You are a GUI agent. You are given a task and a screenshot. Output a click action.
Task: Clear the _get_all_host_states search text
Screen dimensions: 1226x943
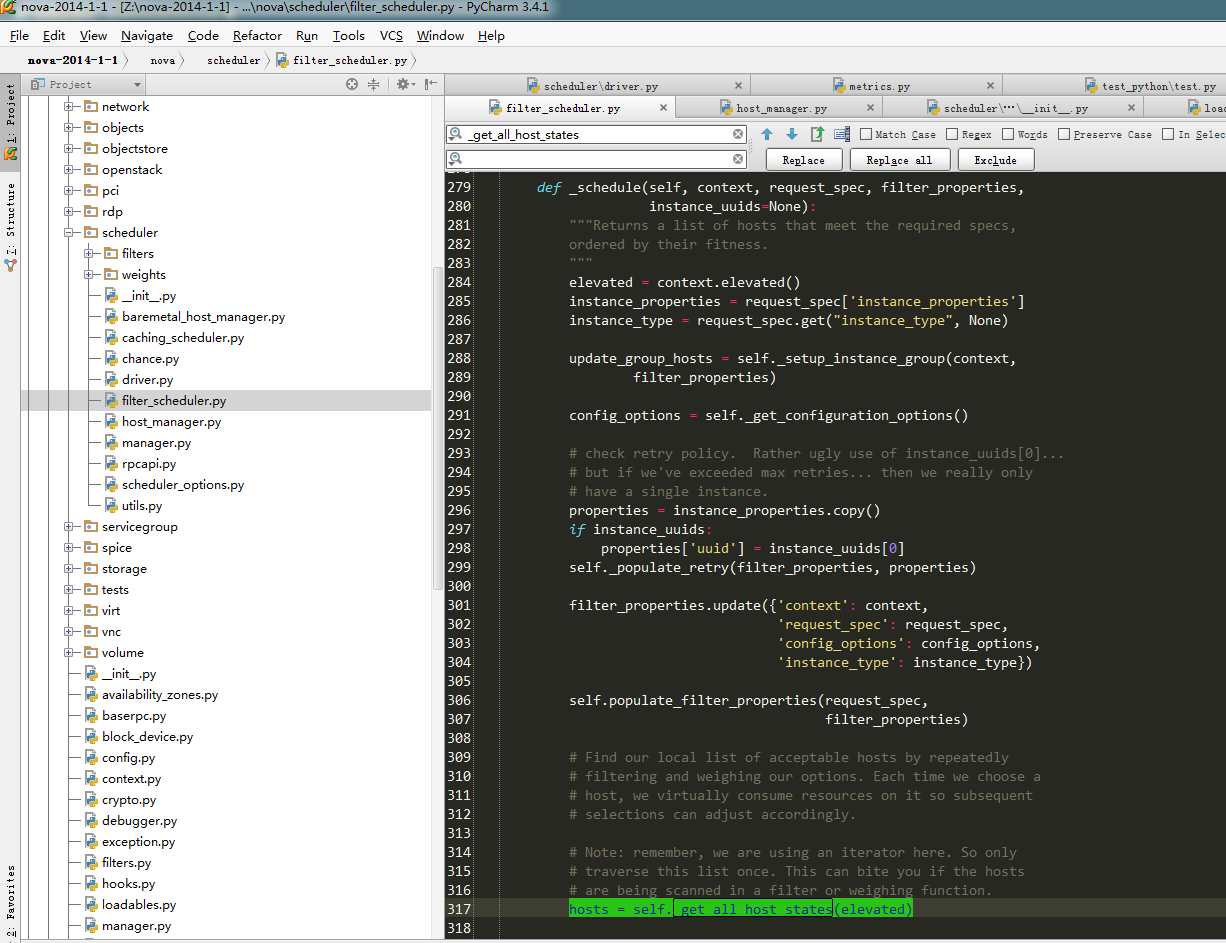(738, 134)
